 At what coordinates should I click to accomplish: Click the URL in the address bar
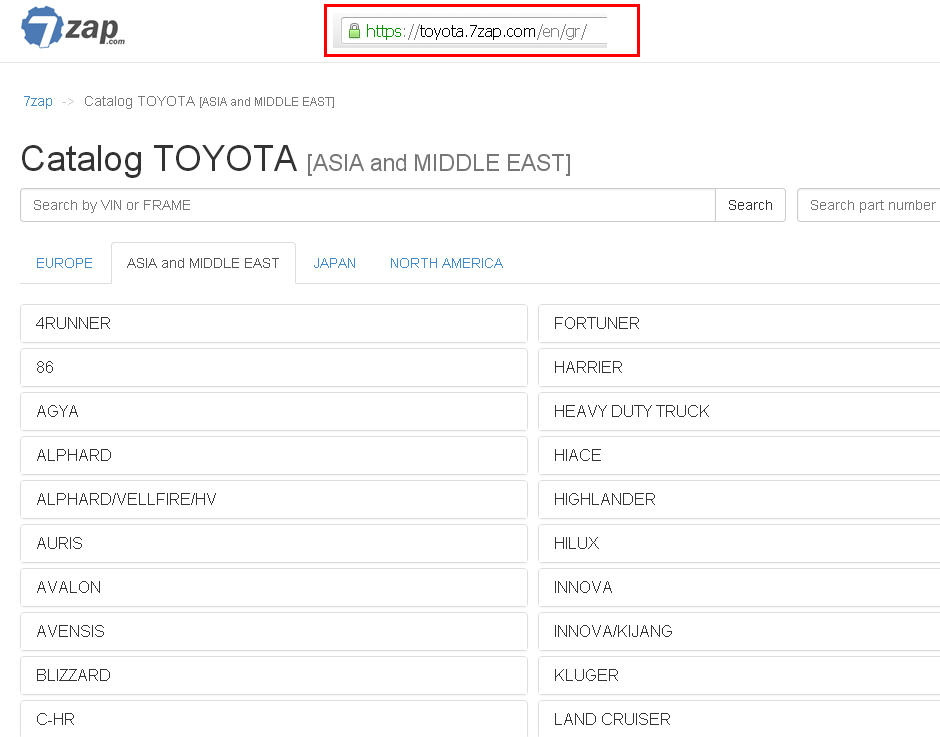pos(476,31)
